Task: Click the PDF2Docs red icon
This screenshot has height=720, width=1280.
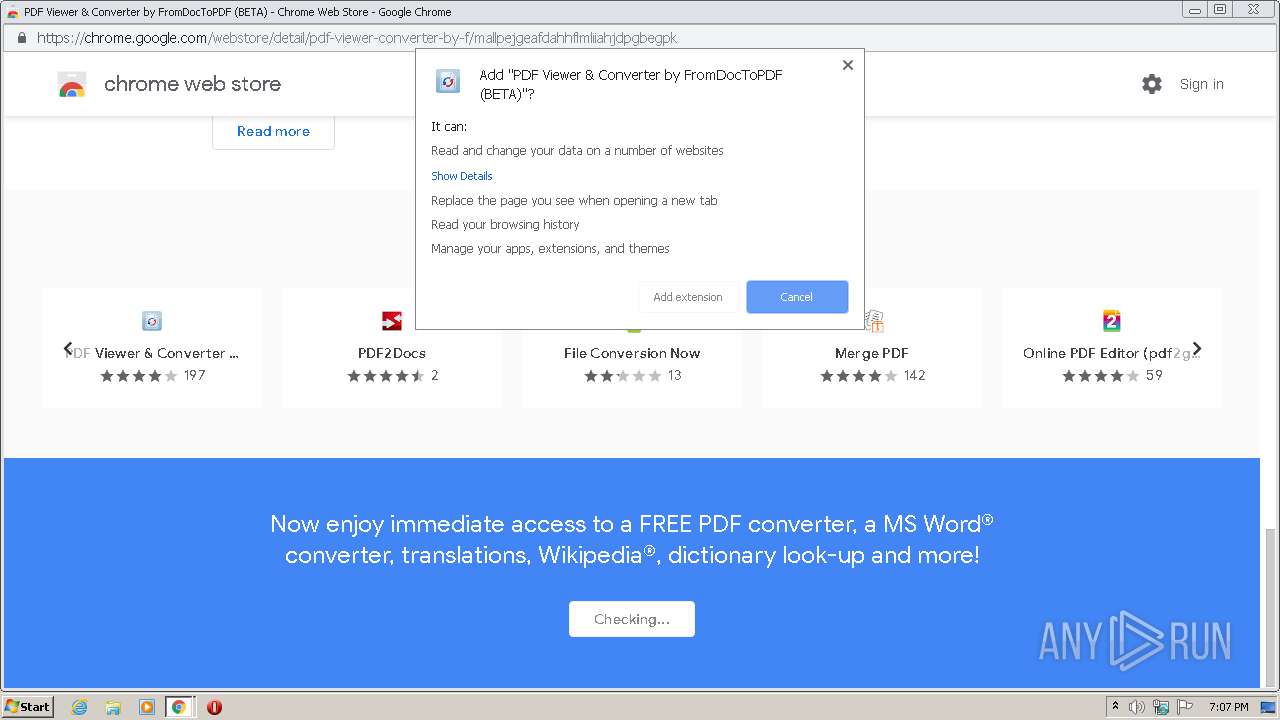Action: pyautogui.click(x=392, y=321)
